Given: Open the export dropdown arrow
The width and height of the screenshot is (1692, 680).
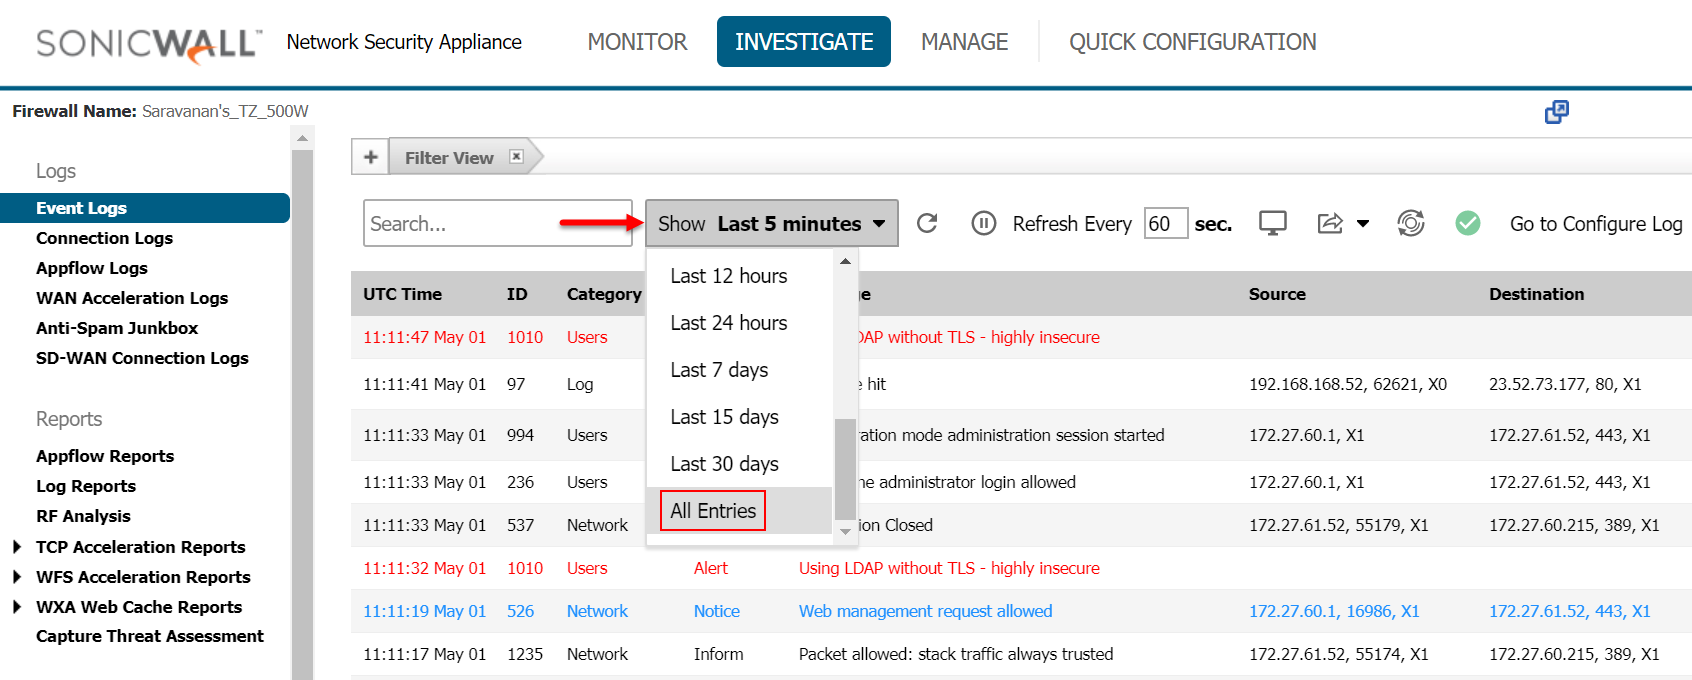Looking at the screenshot, I should coord(1363,224).
